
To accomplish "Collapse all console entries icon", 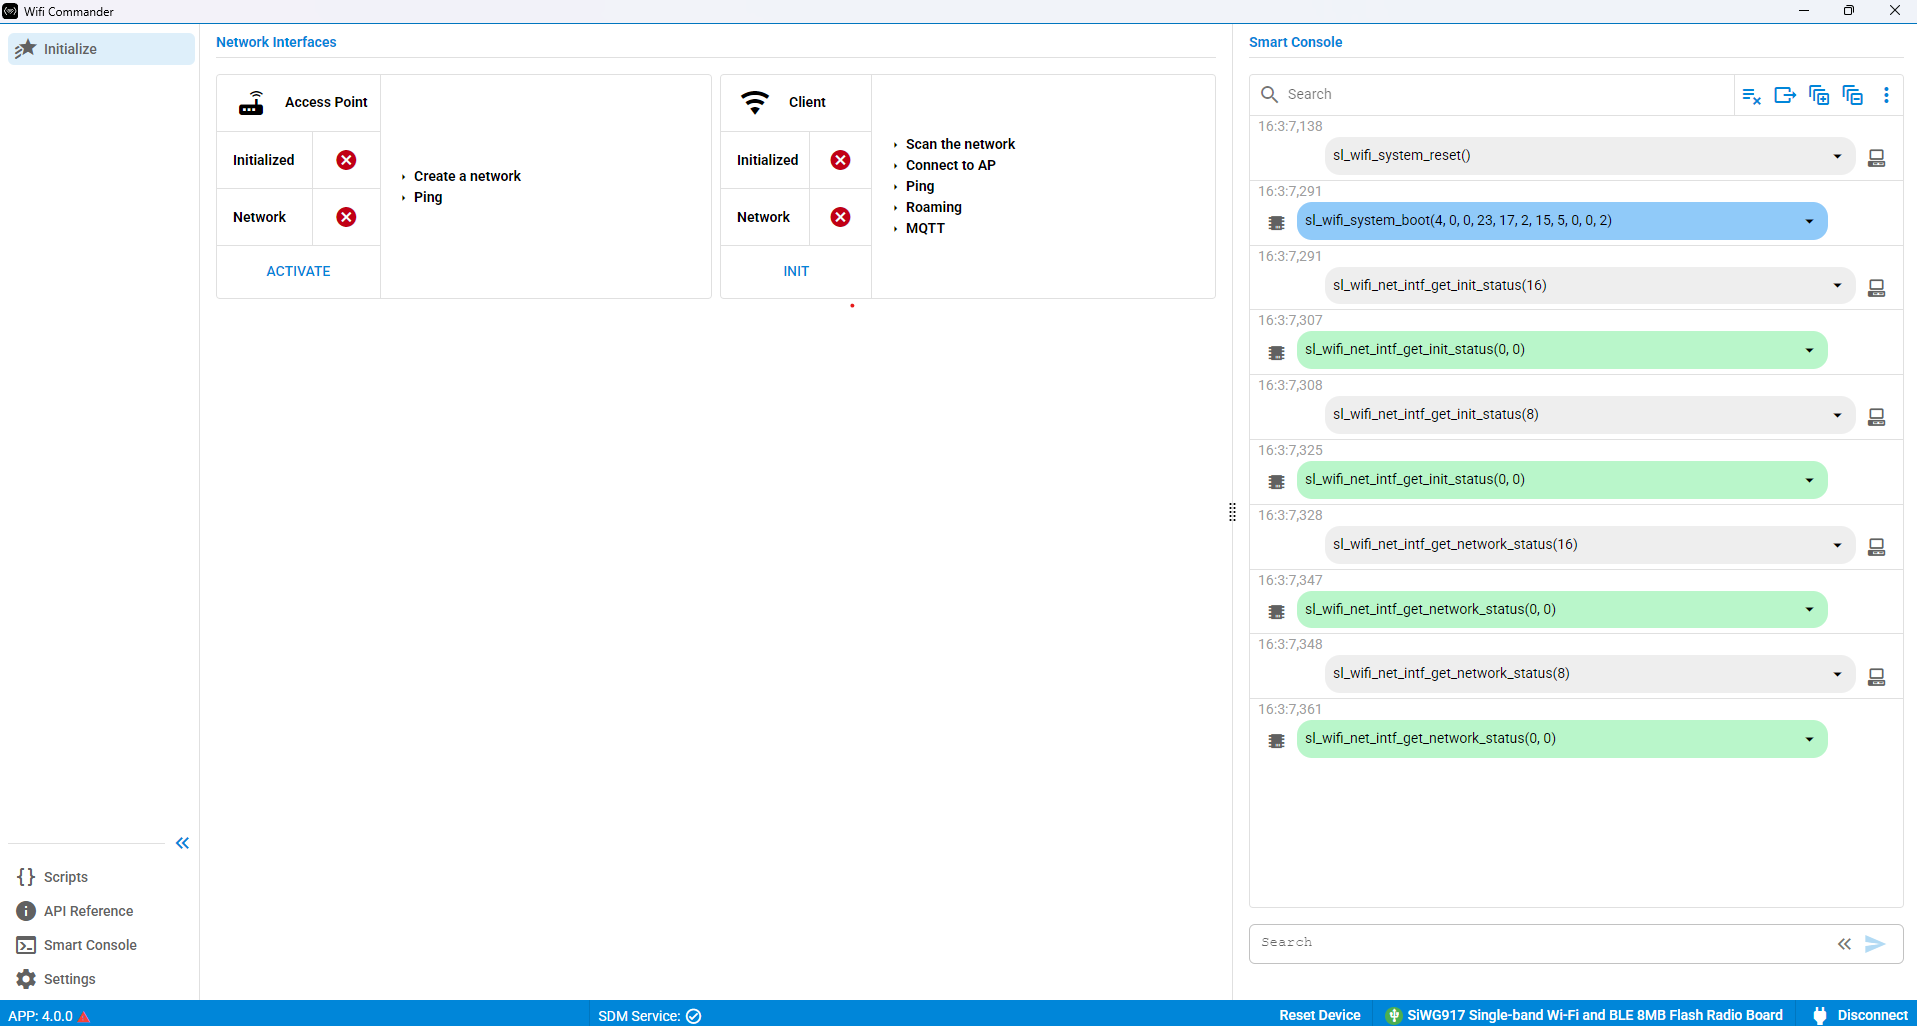I will (x=1853, y=95).
